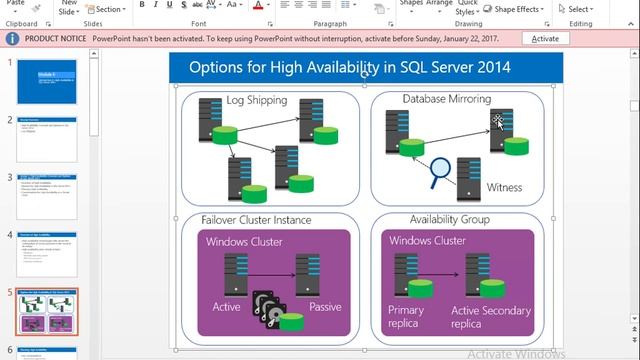Viewport: 640px width, 360px height.
Task: Click the Witness label
Action: (504, 187)
